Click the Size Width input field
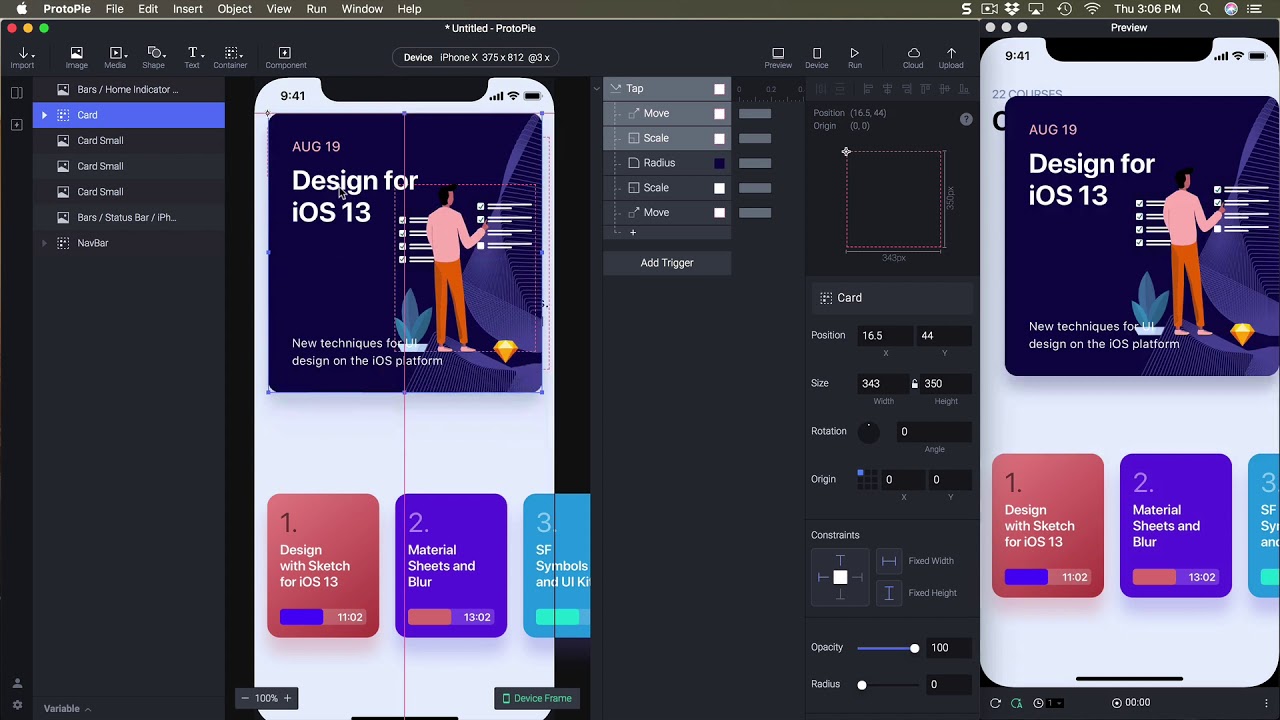Image resolution: width=1280 pixels, height=720 pixels. click(x=883, y=384)
